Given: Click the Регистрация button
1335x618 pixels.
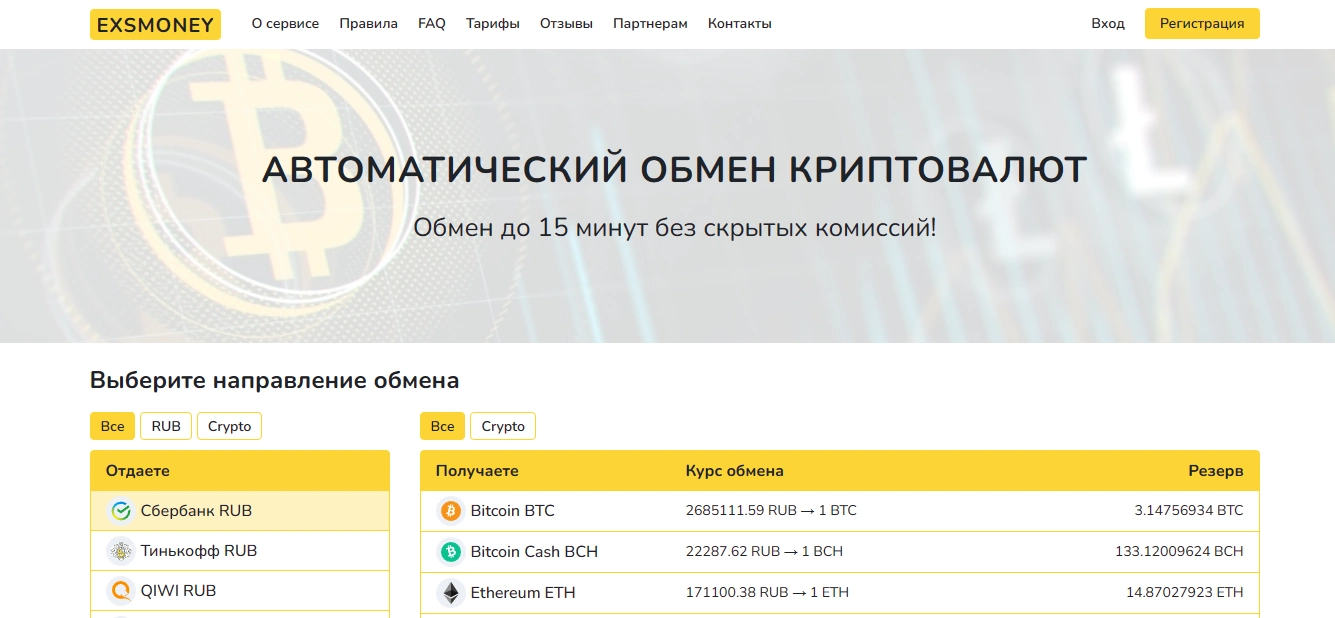Looking at the screenshot, I should pos(1202,24).
